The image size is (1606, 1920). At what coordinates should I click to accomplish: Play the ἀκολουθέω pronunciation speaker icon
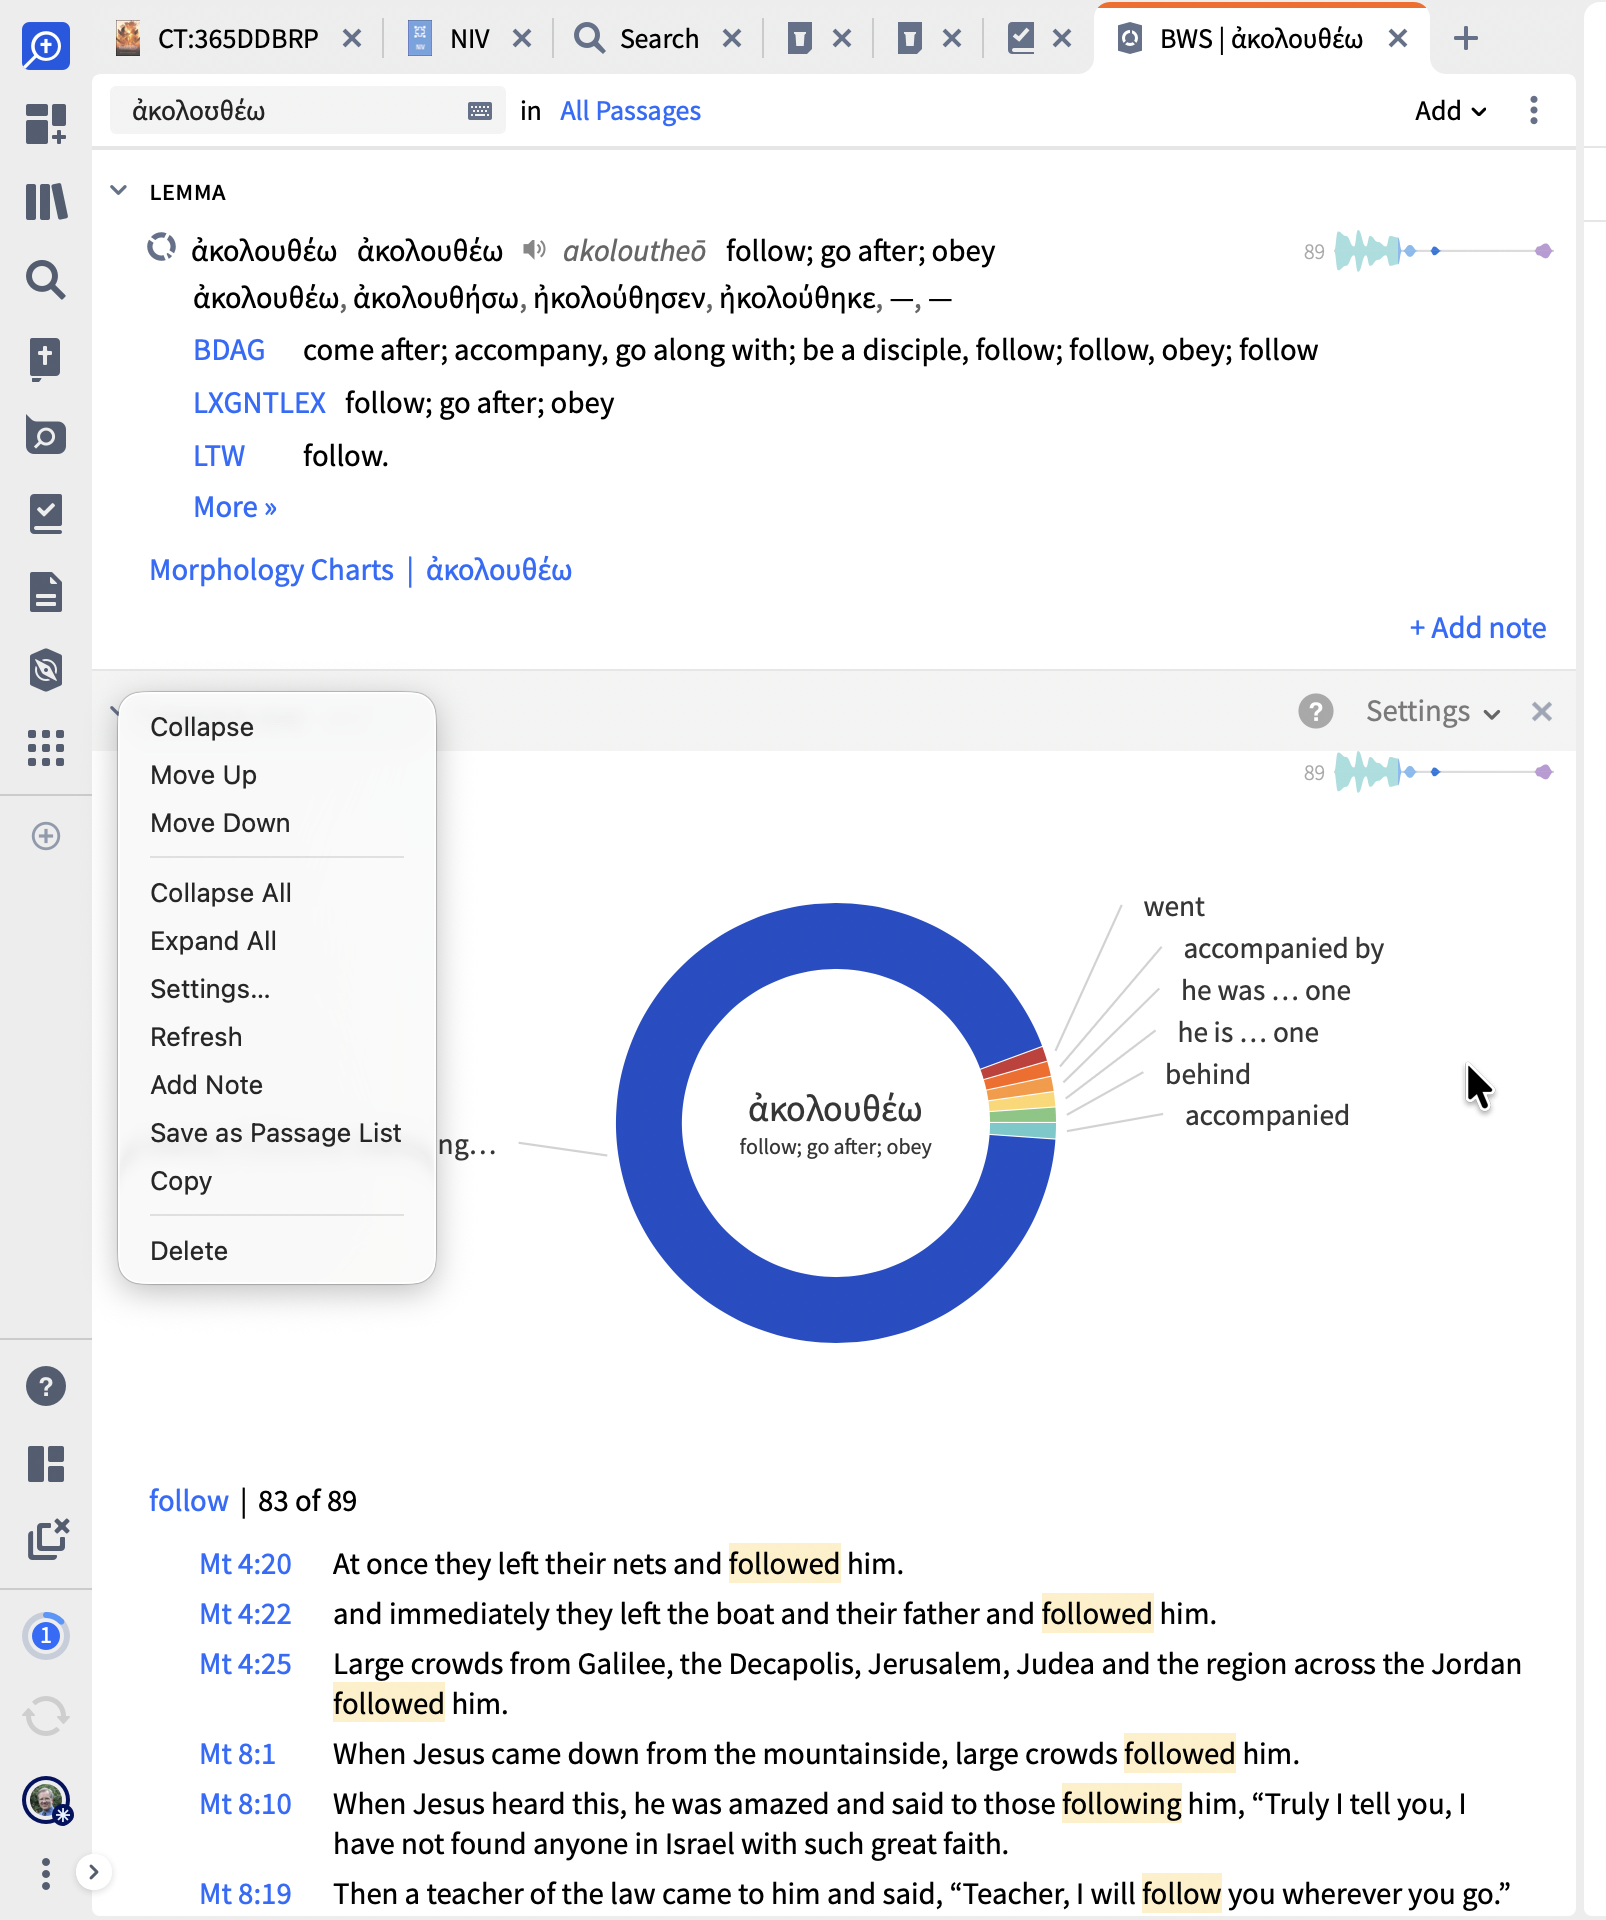pyautogui.click(x=535, y=249)
